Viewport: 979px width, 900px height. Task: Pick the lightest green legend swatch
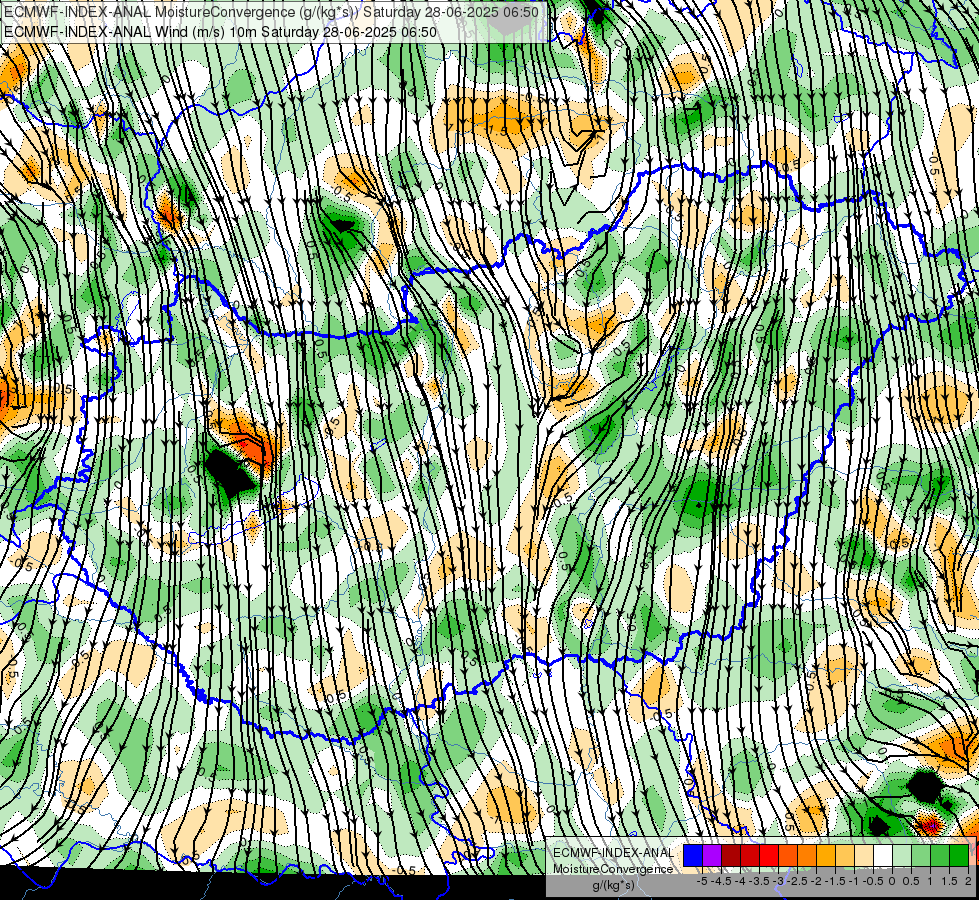pos(902,856)
